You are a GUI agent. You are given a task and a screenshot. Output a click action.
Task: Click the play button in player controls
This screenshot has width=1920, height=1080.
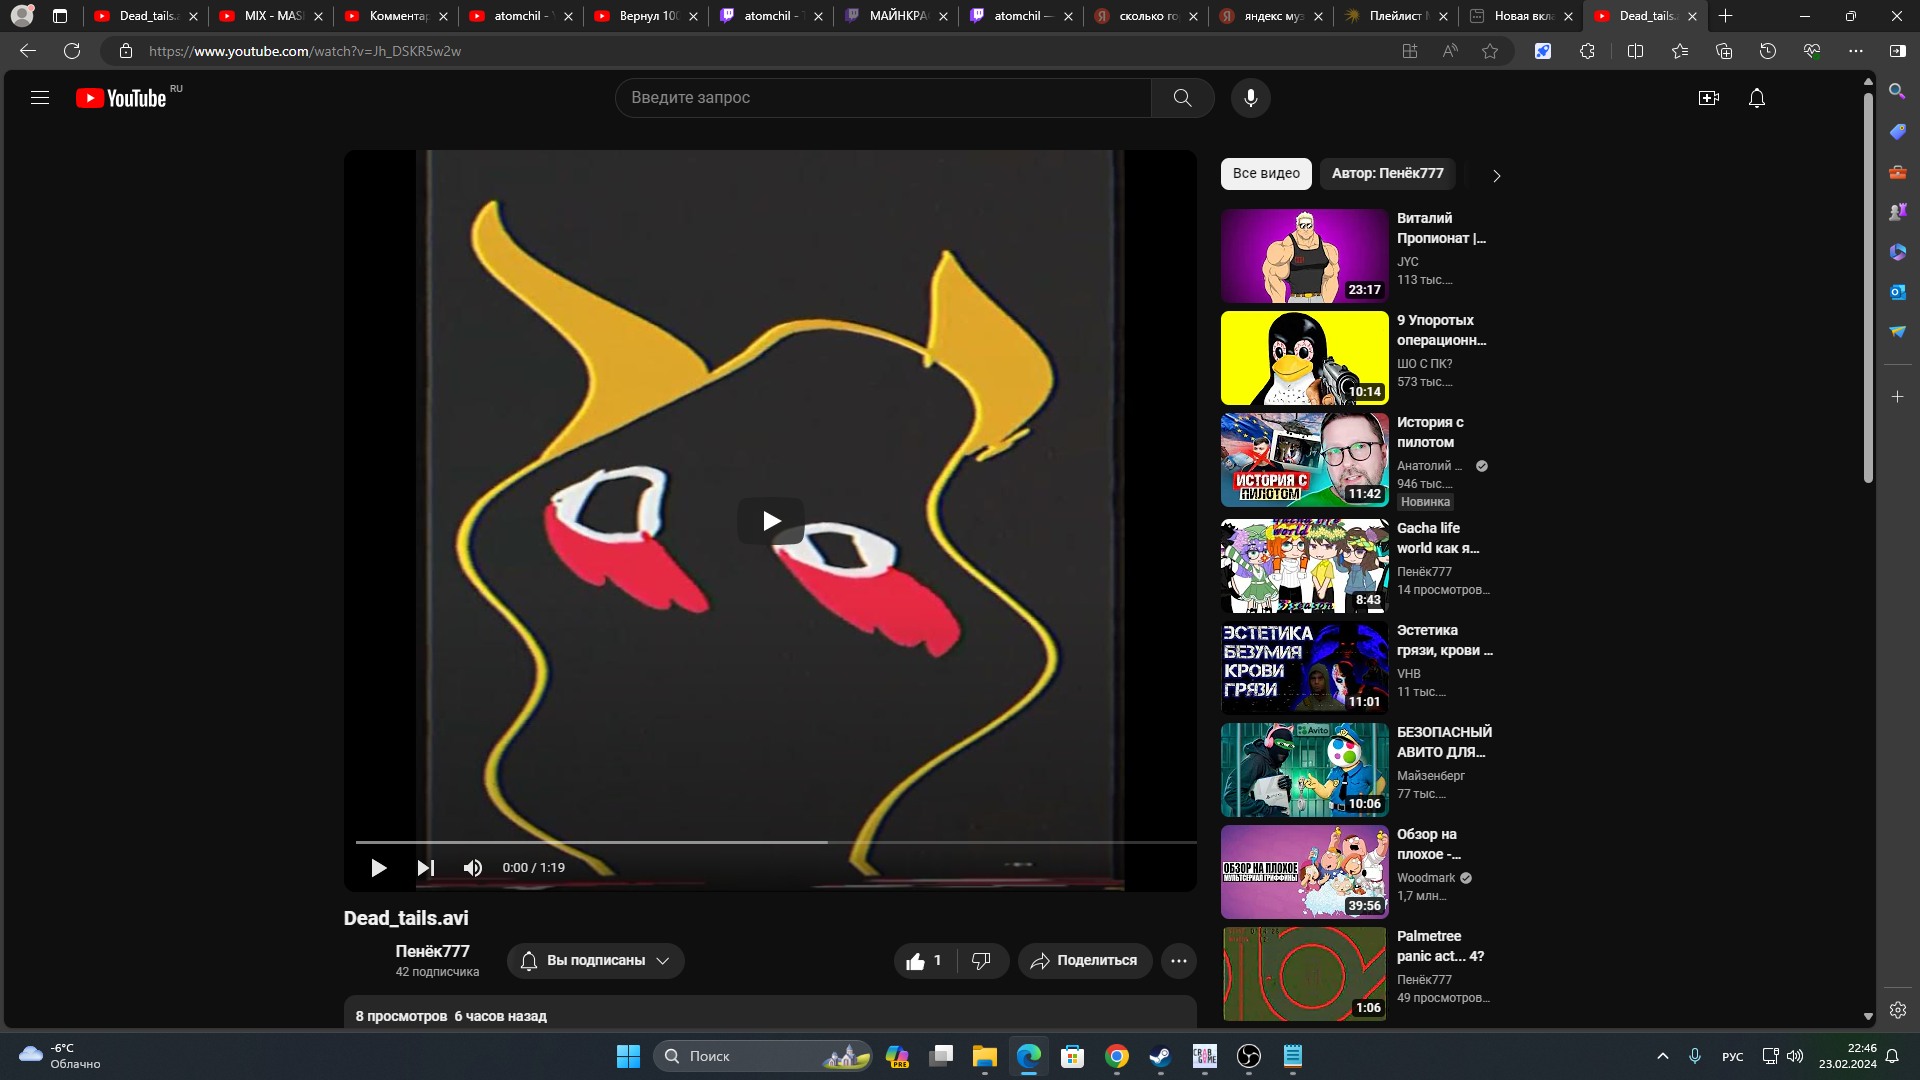(378, 868)
